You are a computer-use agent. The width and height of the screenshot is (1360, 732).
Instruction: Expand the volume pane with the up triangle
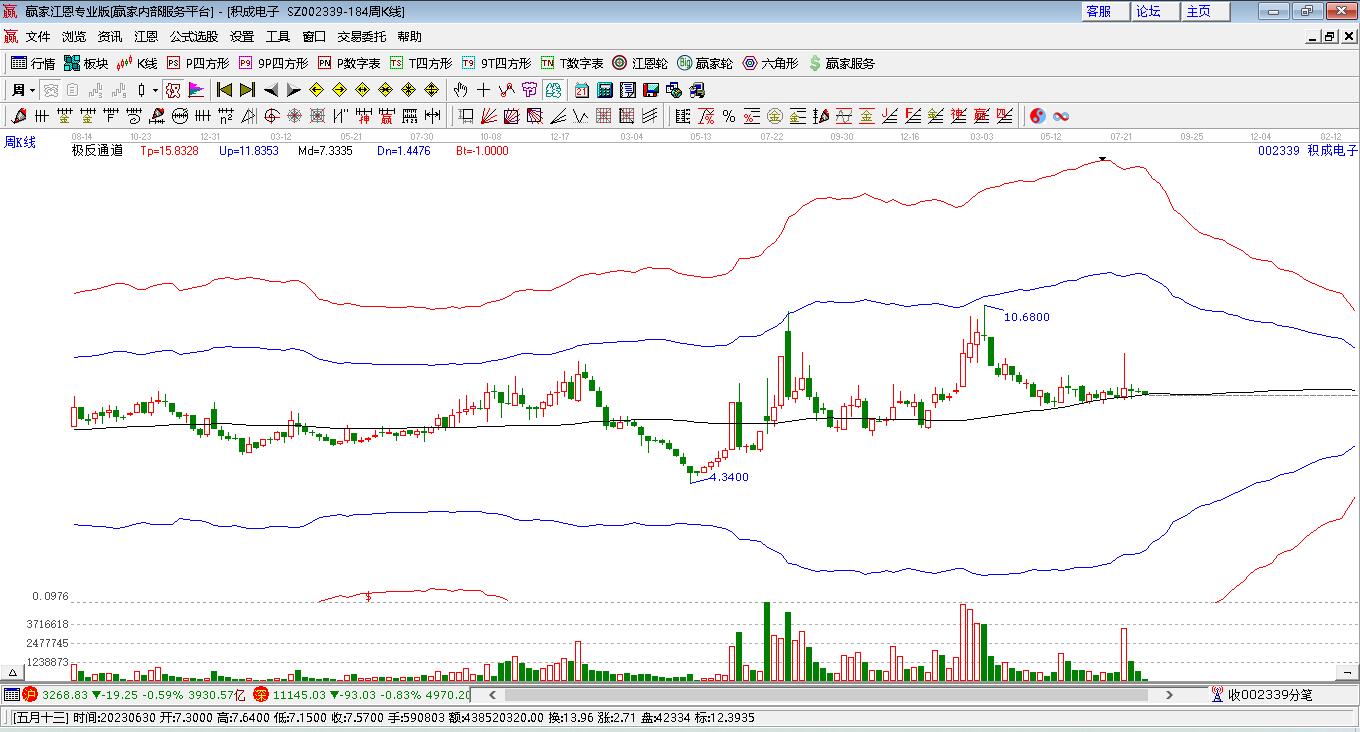pyautogui.click(x=14, y=672)
